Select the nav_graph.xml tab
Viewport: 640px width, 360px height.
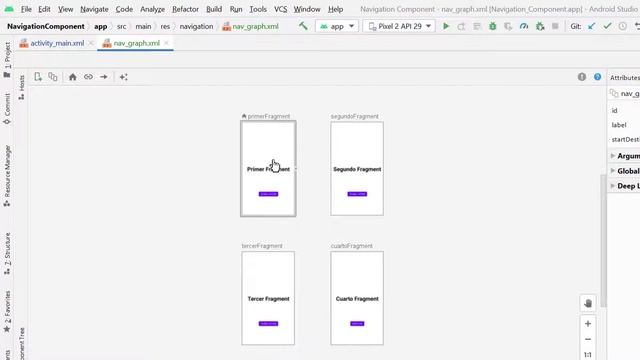(x=136, y=43)
